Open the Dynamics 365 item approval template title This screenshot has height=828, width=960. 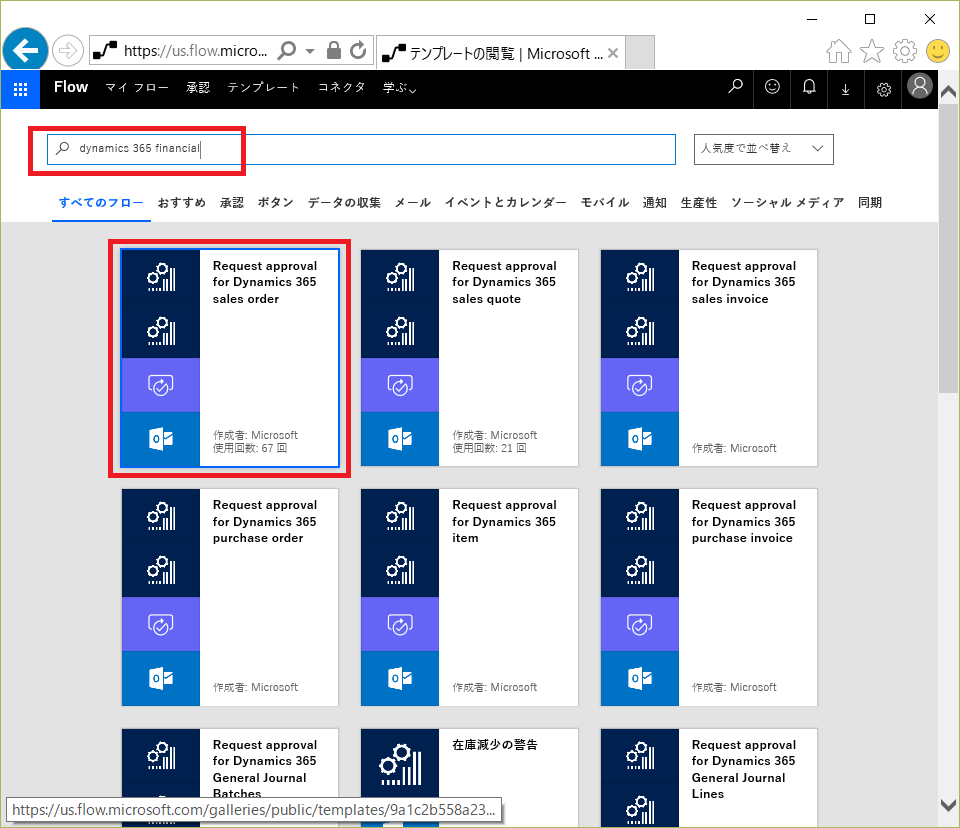tap(504, 521)
